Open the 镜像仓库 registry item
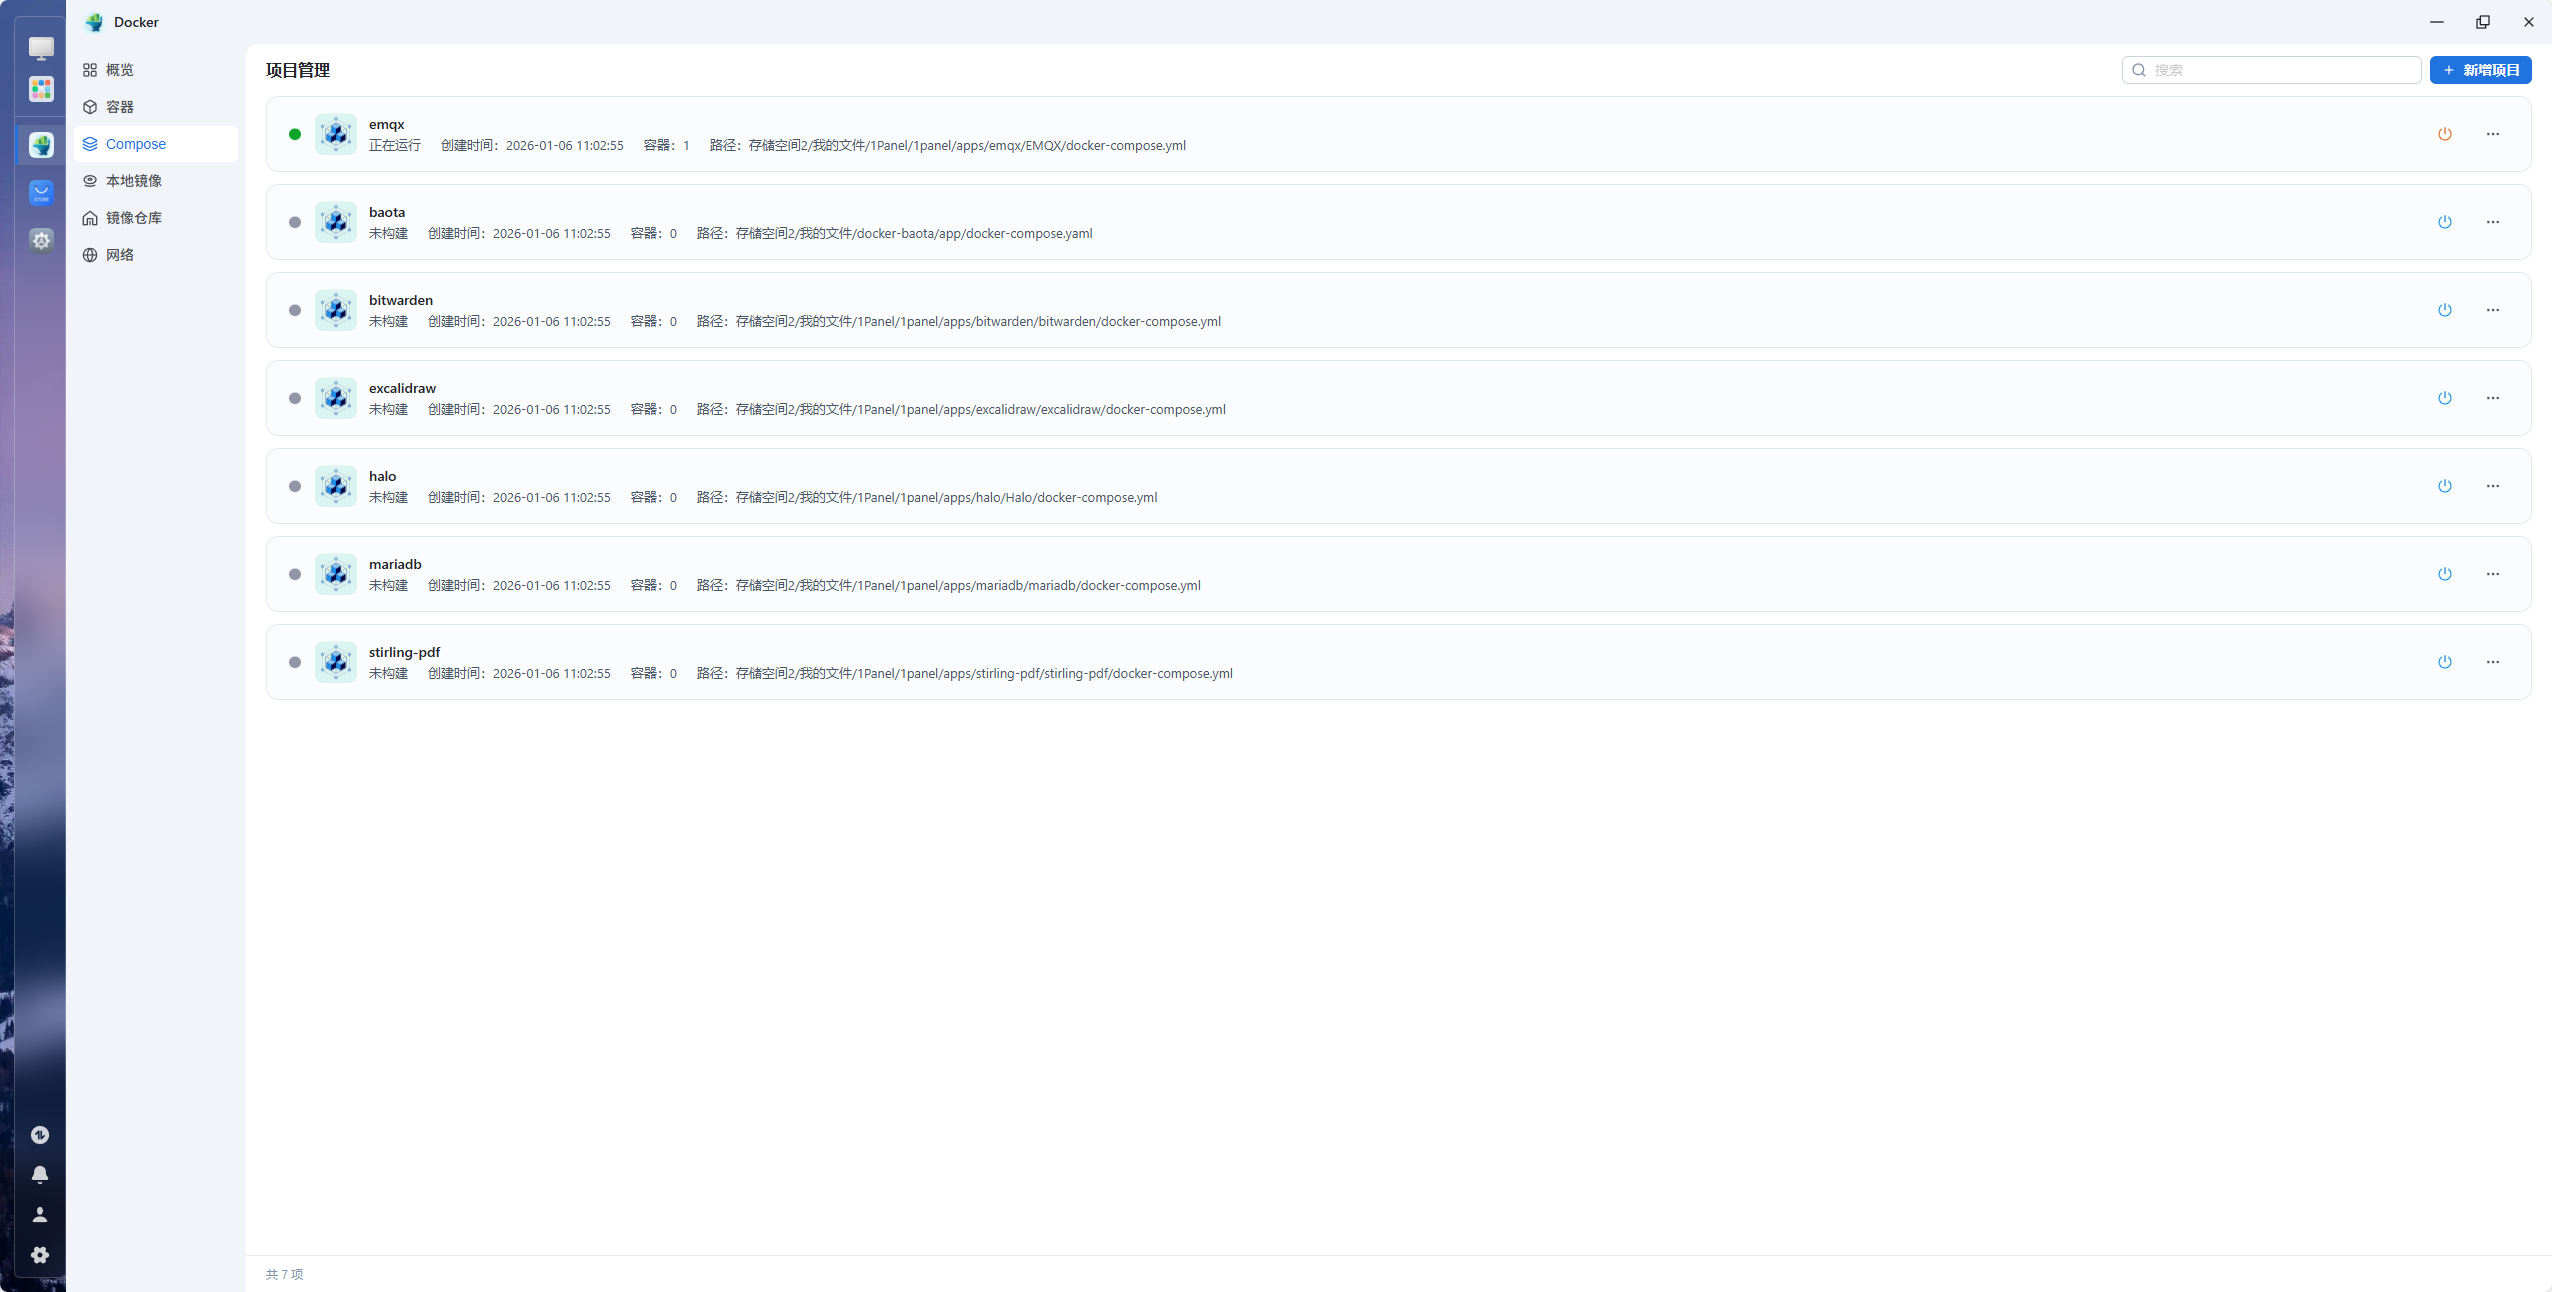The image size is (2552, 1292). pos(133,218)
